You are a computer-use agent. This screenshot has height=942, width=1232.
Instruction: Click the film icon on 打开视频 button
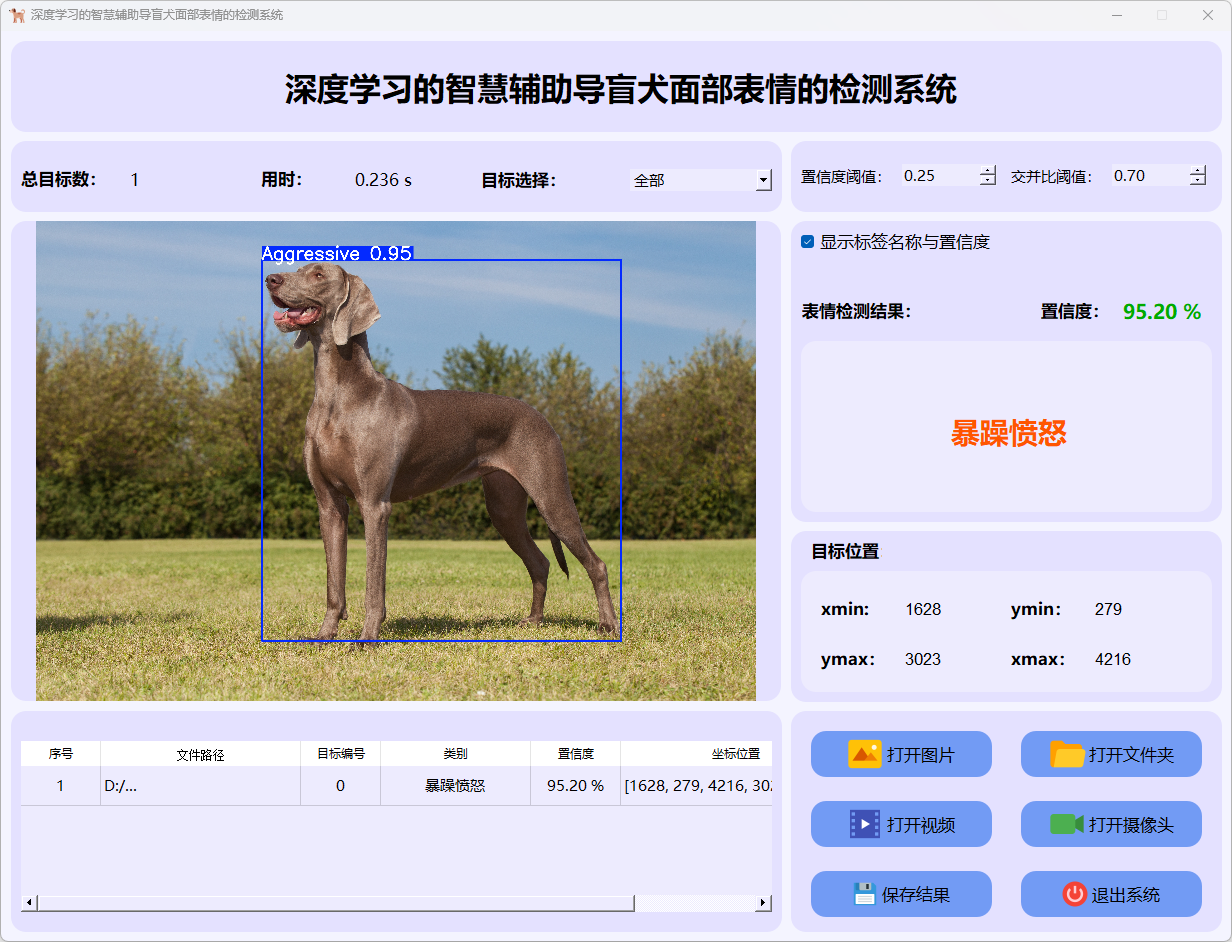864,824
